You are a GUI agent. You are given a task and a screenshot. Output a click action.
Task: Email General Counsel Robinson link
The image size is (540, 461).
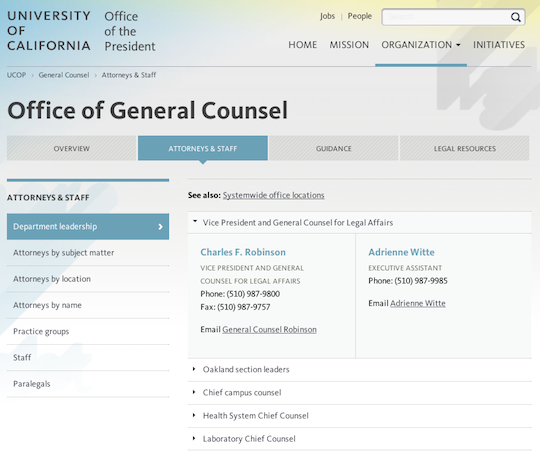[269, 329]
